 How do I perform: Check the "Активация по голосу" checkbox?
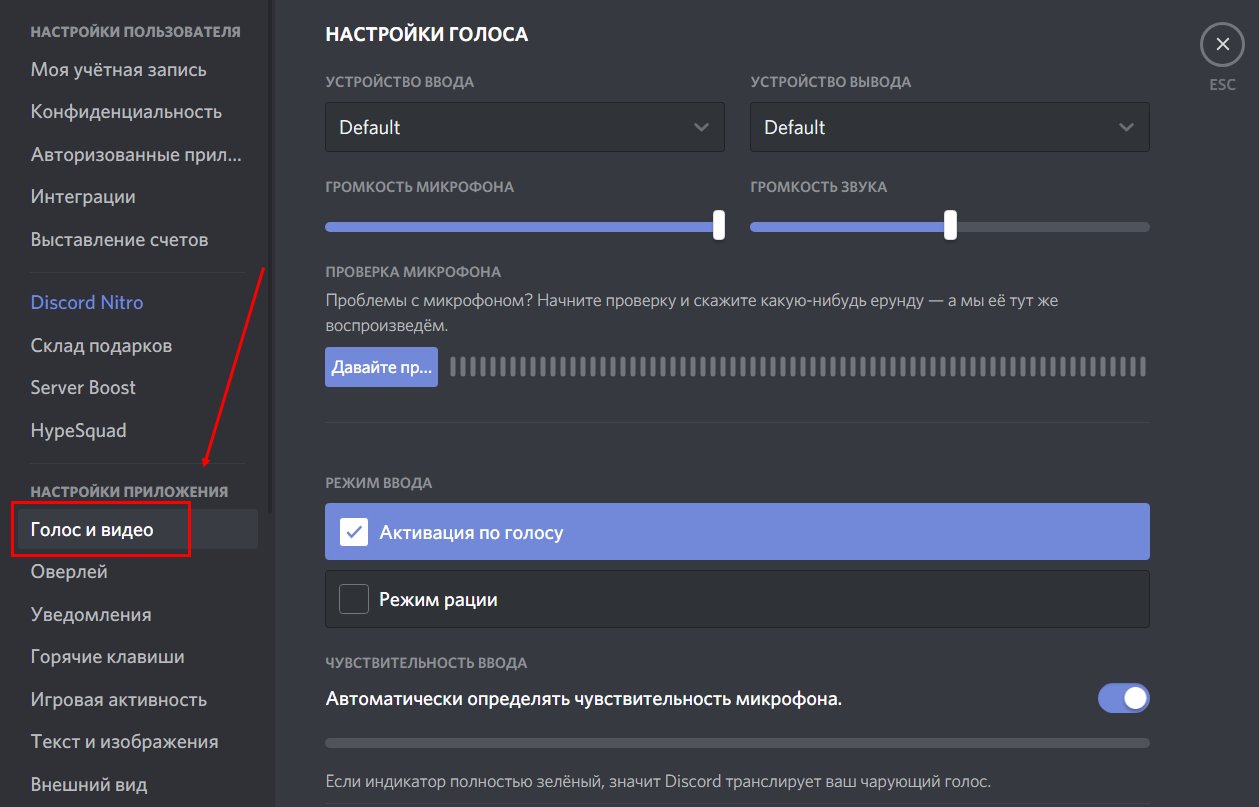354,532
